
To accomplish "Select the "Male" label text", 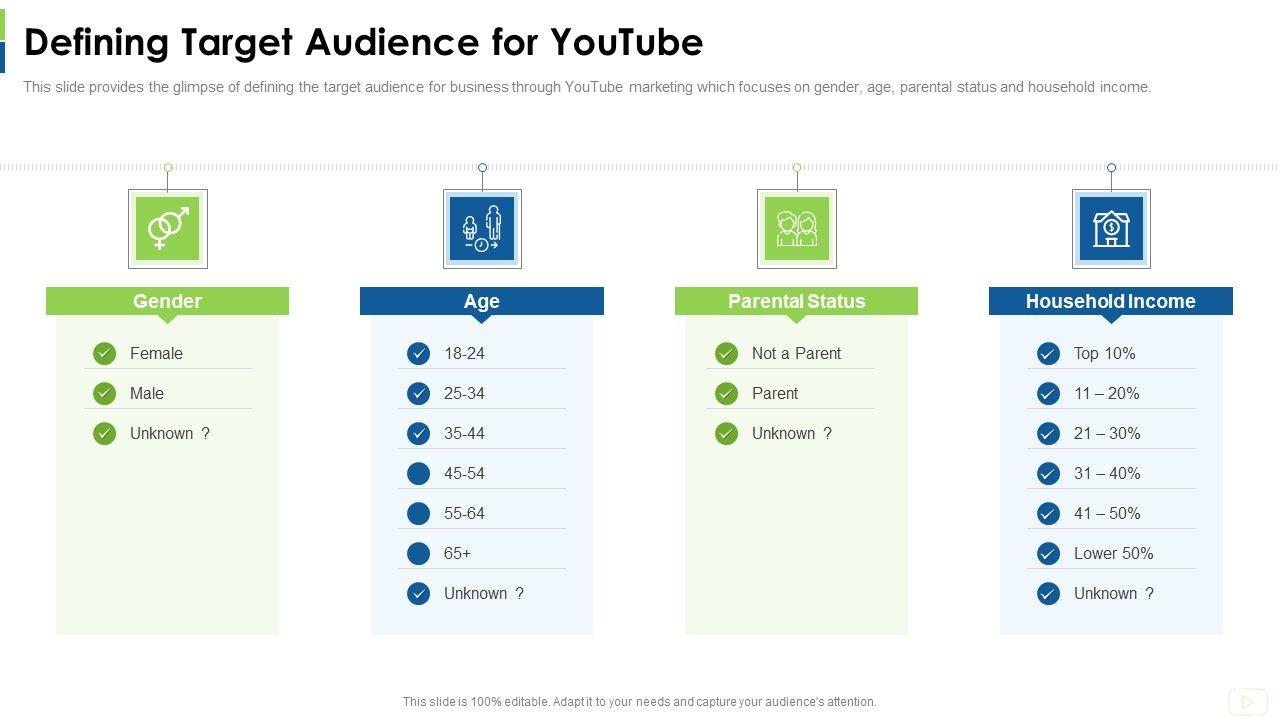I will pyautogui.click(x=147, y=393).
